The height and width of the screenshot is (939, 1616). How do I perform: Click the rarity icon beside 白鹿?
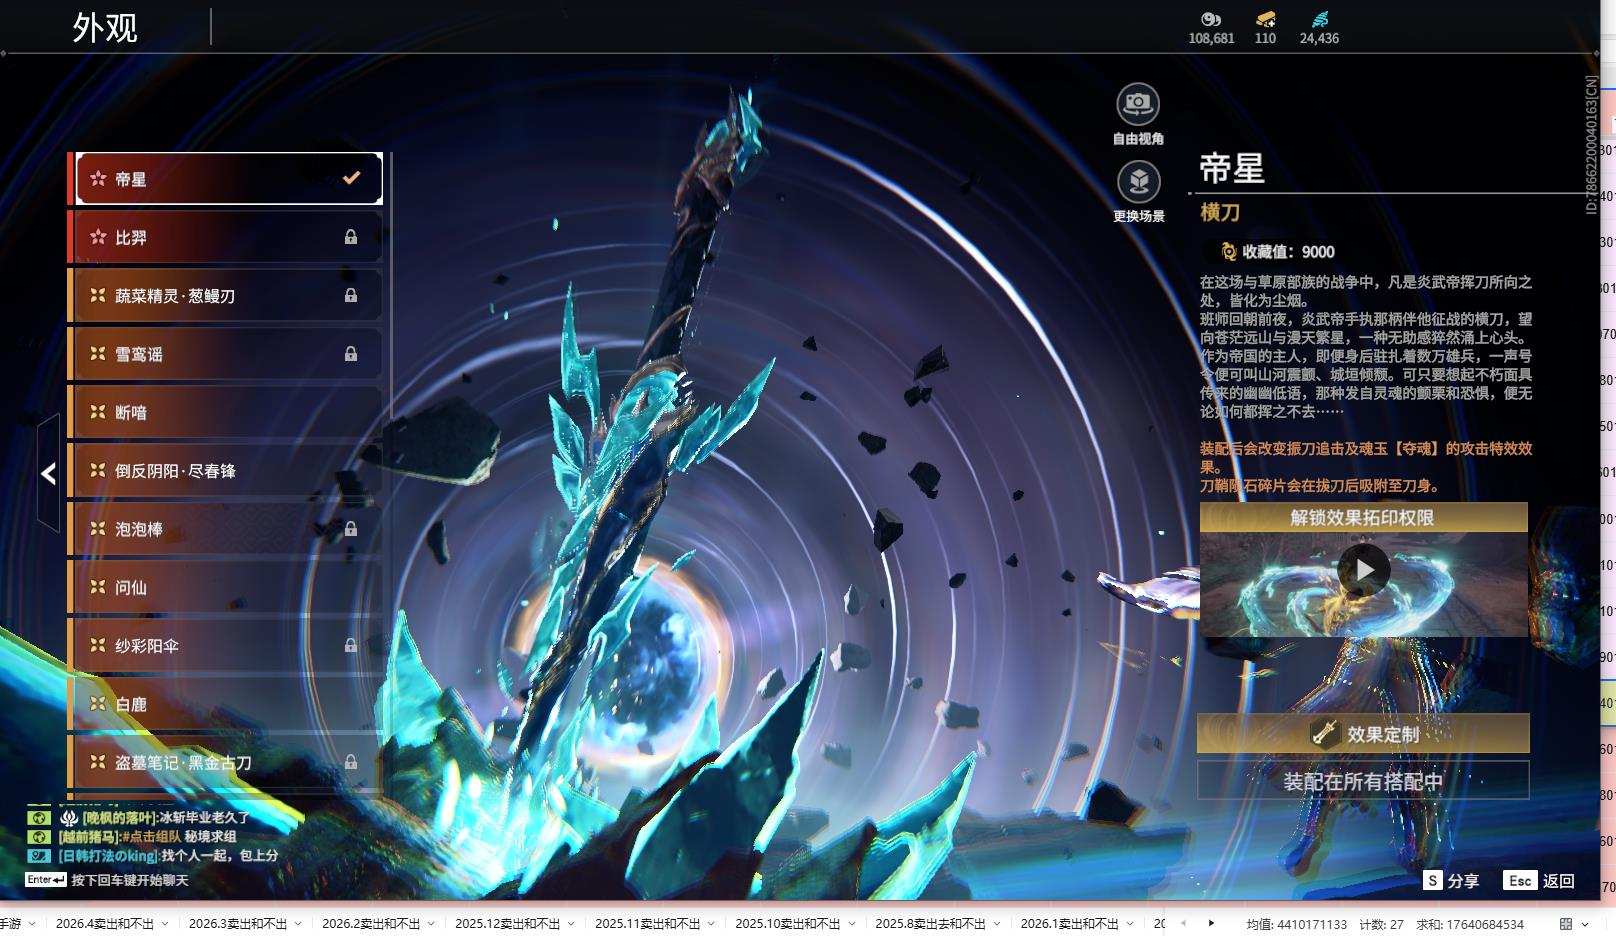click(x=98, y=703)
